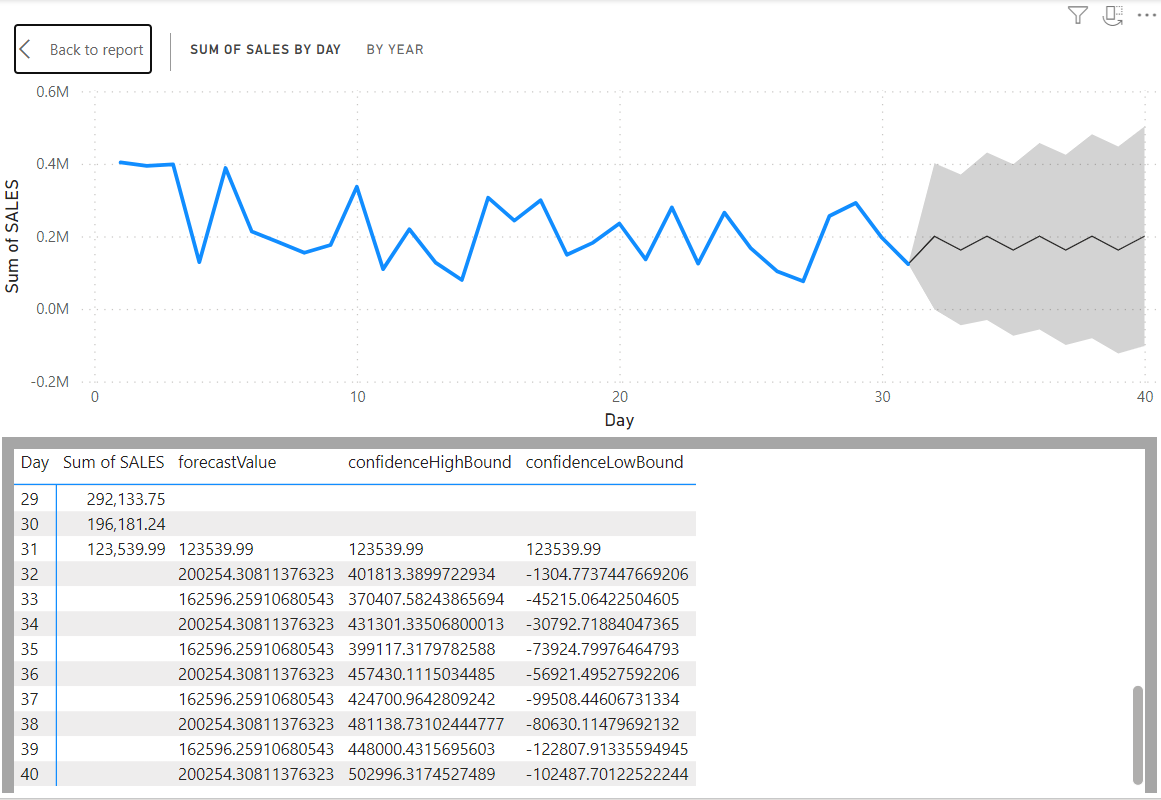Click the back arrow chevron
The image size is (1161, 800).
coord(26,50)
